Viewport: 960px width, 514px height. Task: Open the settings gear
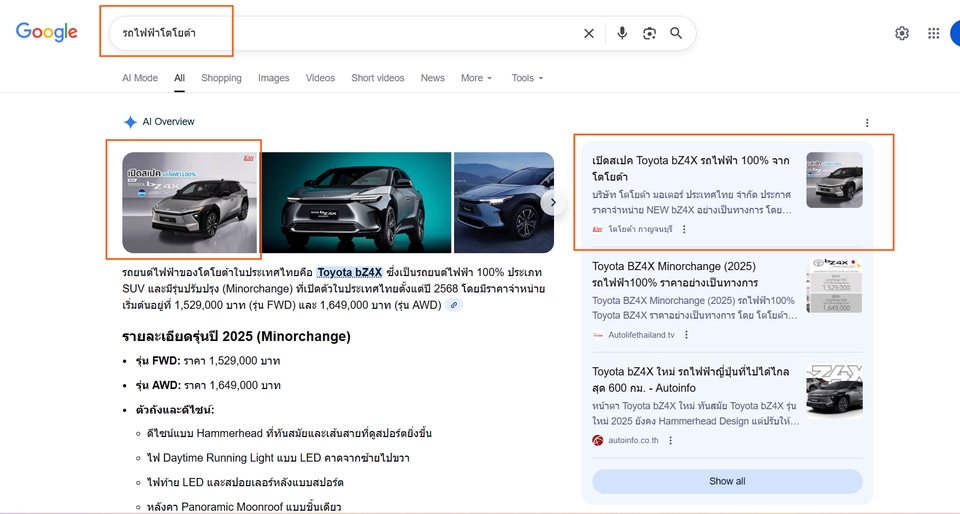pyautogui.click(x=902, y=33)
